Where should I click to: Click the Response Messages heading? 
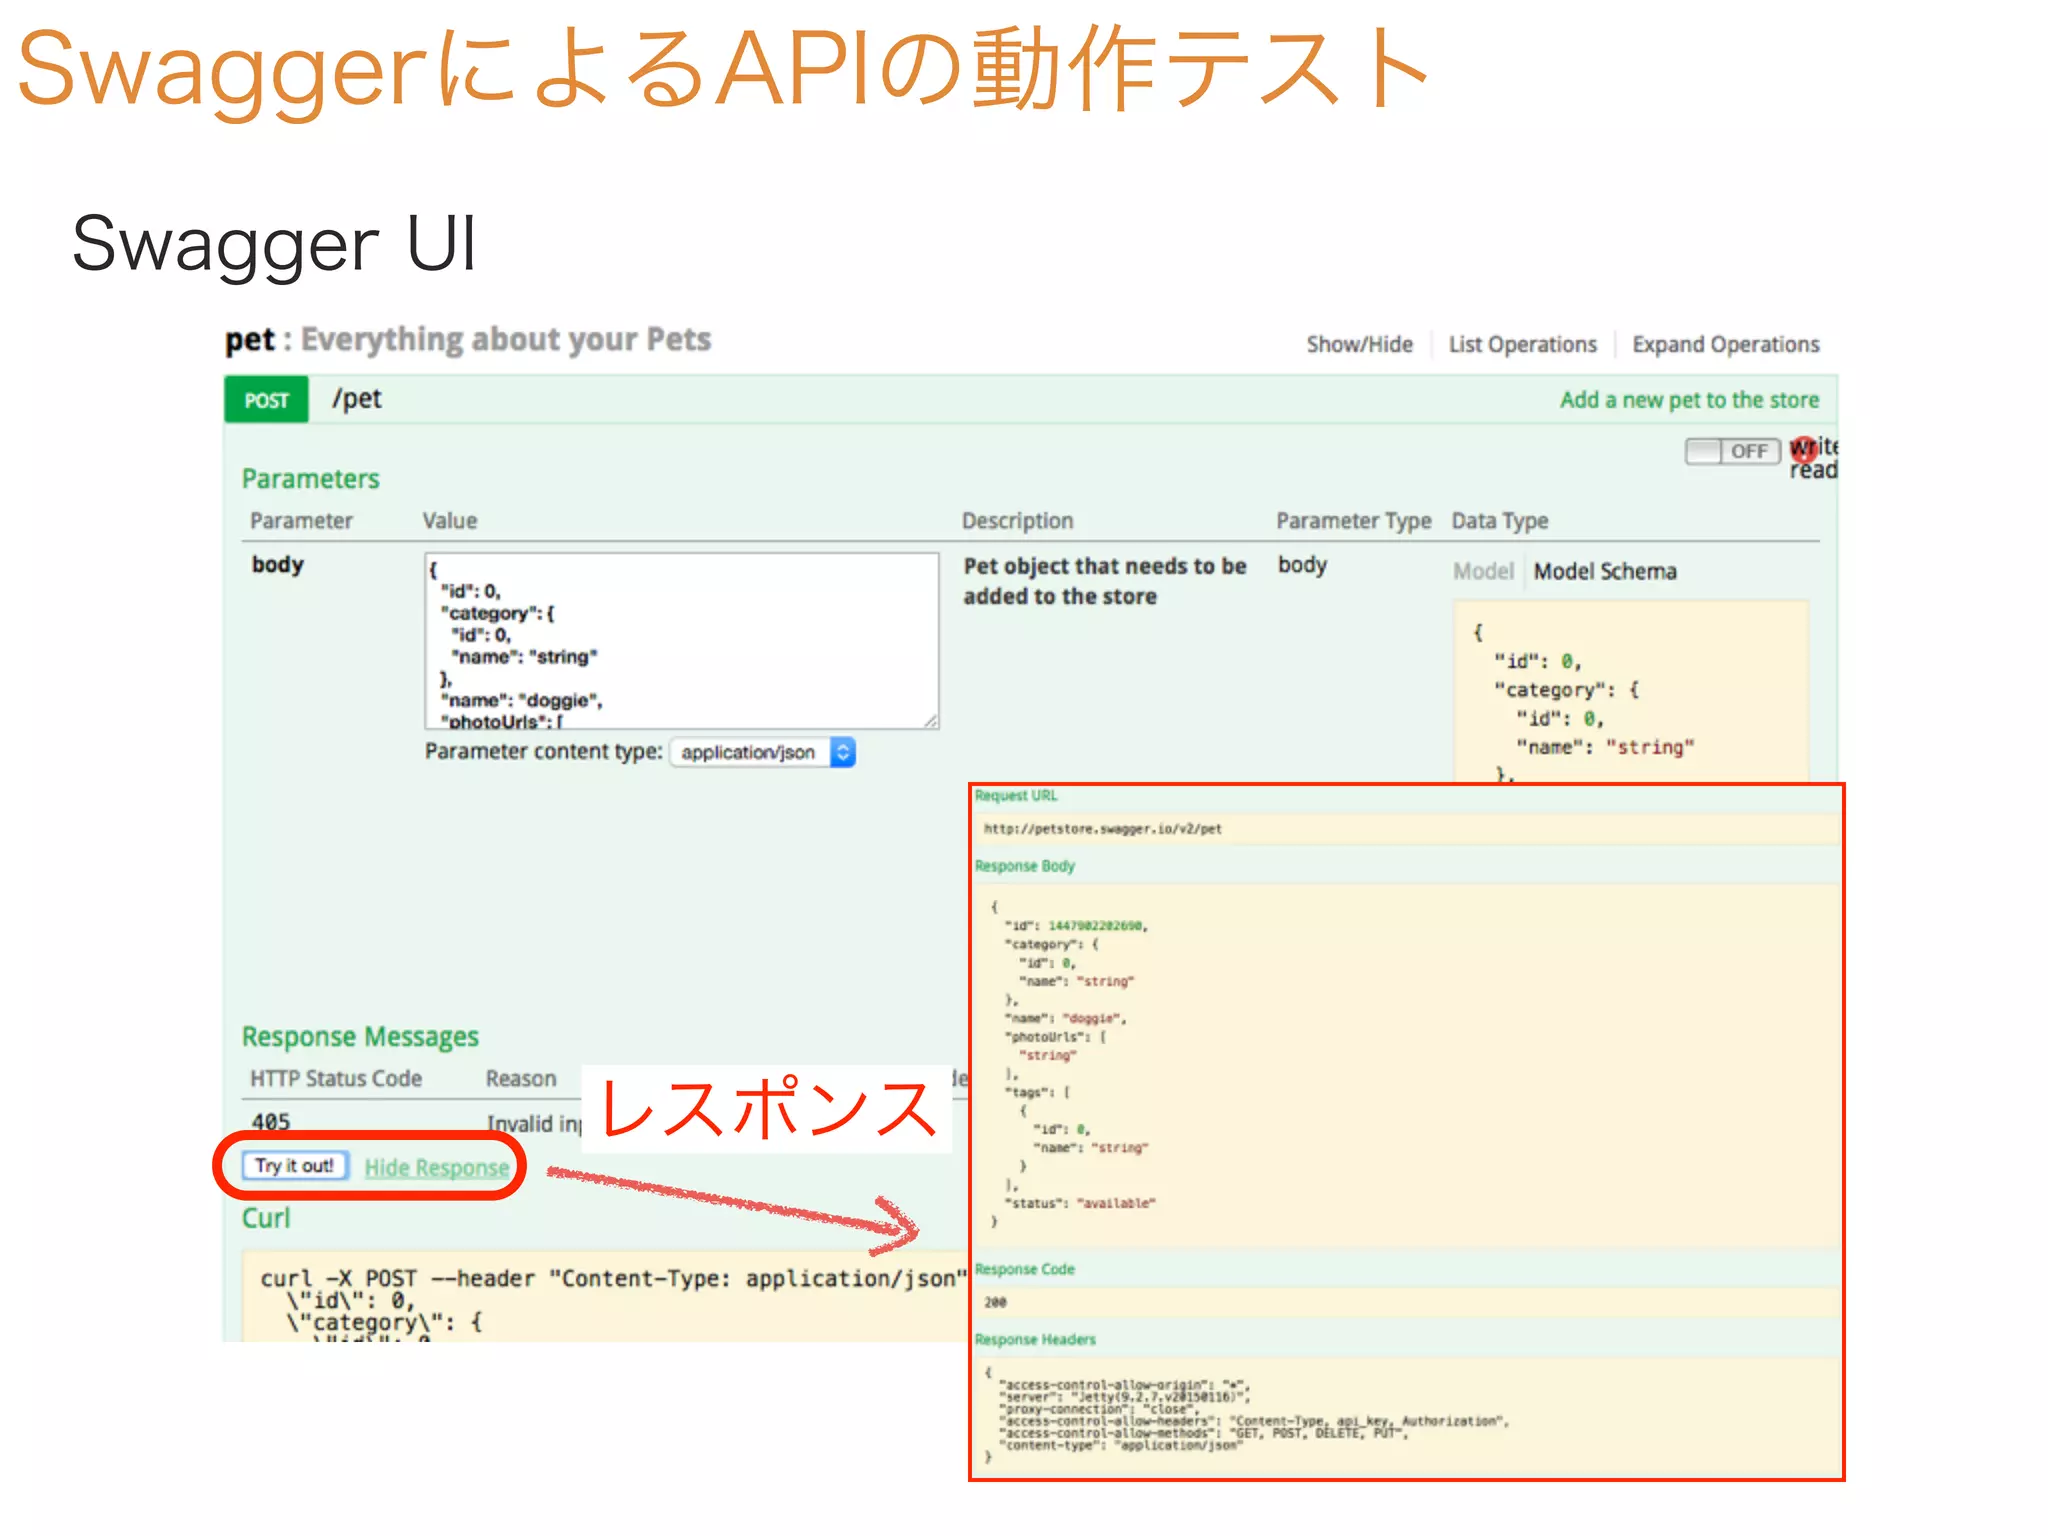click(x=360, y=1037)
